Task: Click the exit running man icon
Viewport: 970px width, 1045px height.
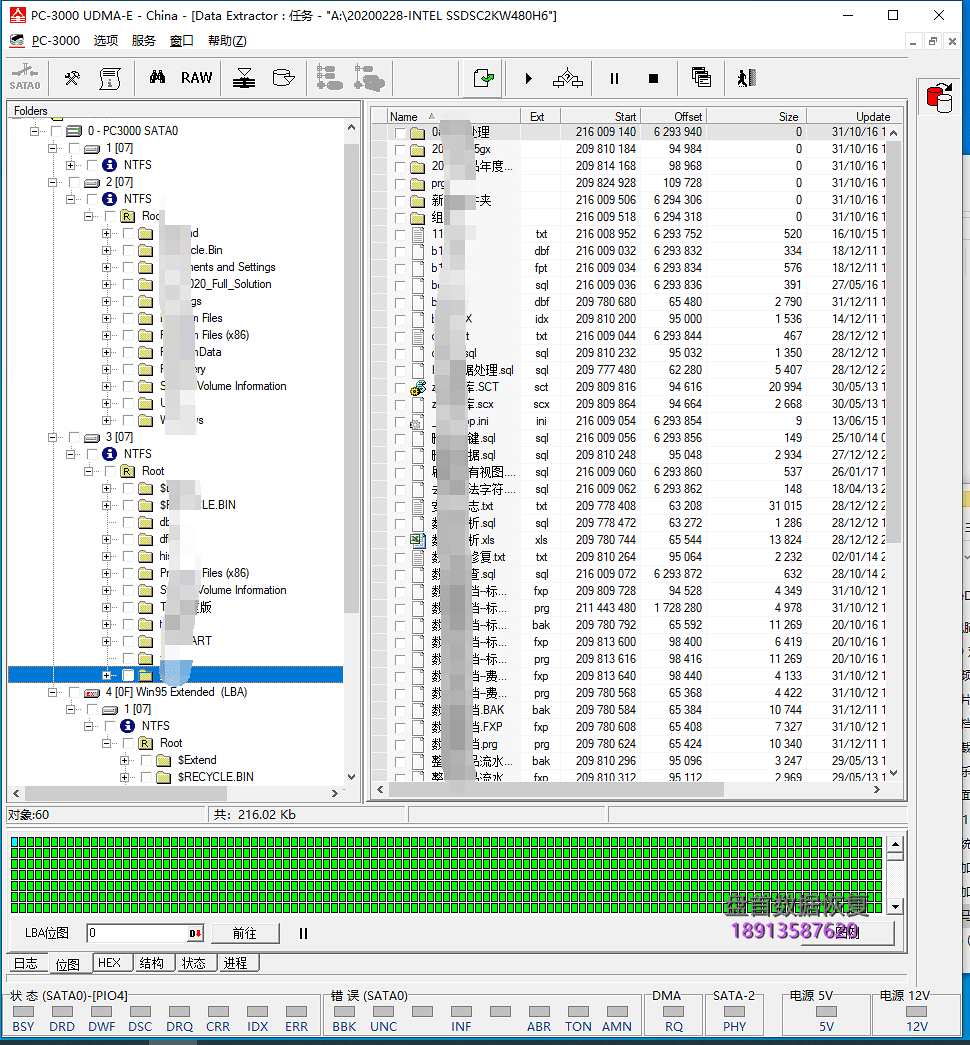Action: pos(746,78)
